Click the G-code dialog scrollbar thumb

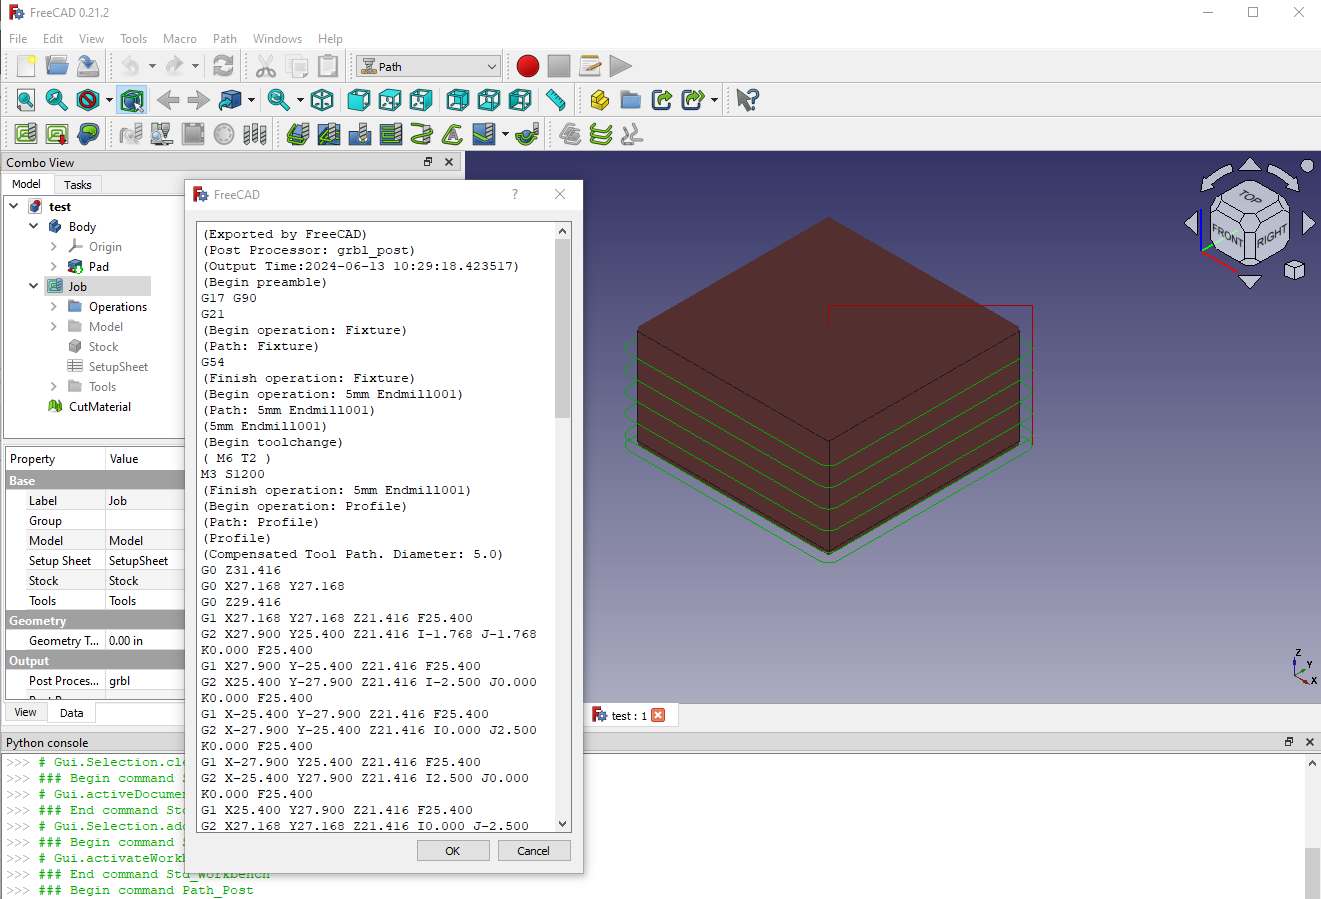tap(562, 328)
